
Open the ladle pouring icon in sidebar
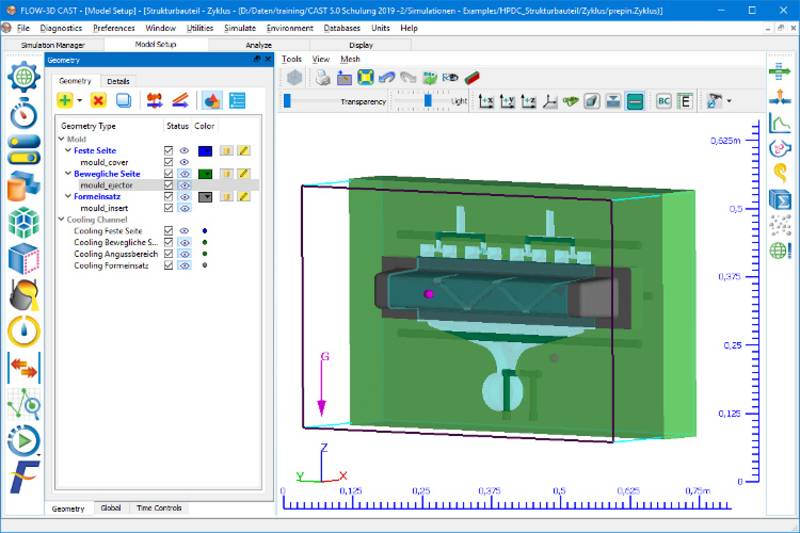(x=24, y=294)
